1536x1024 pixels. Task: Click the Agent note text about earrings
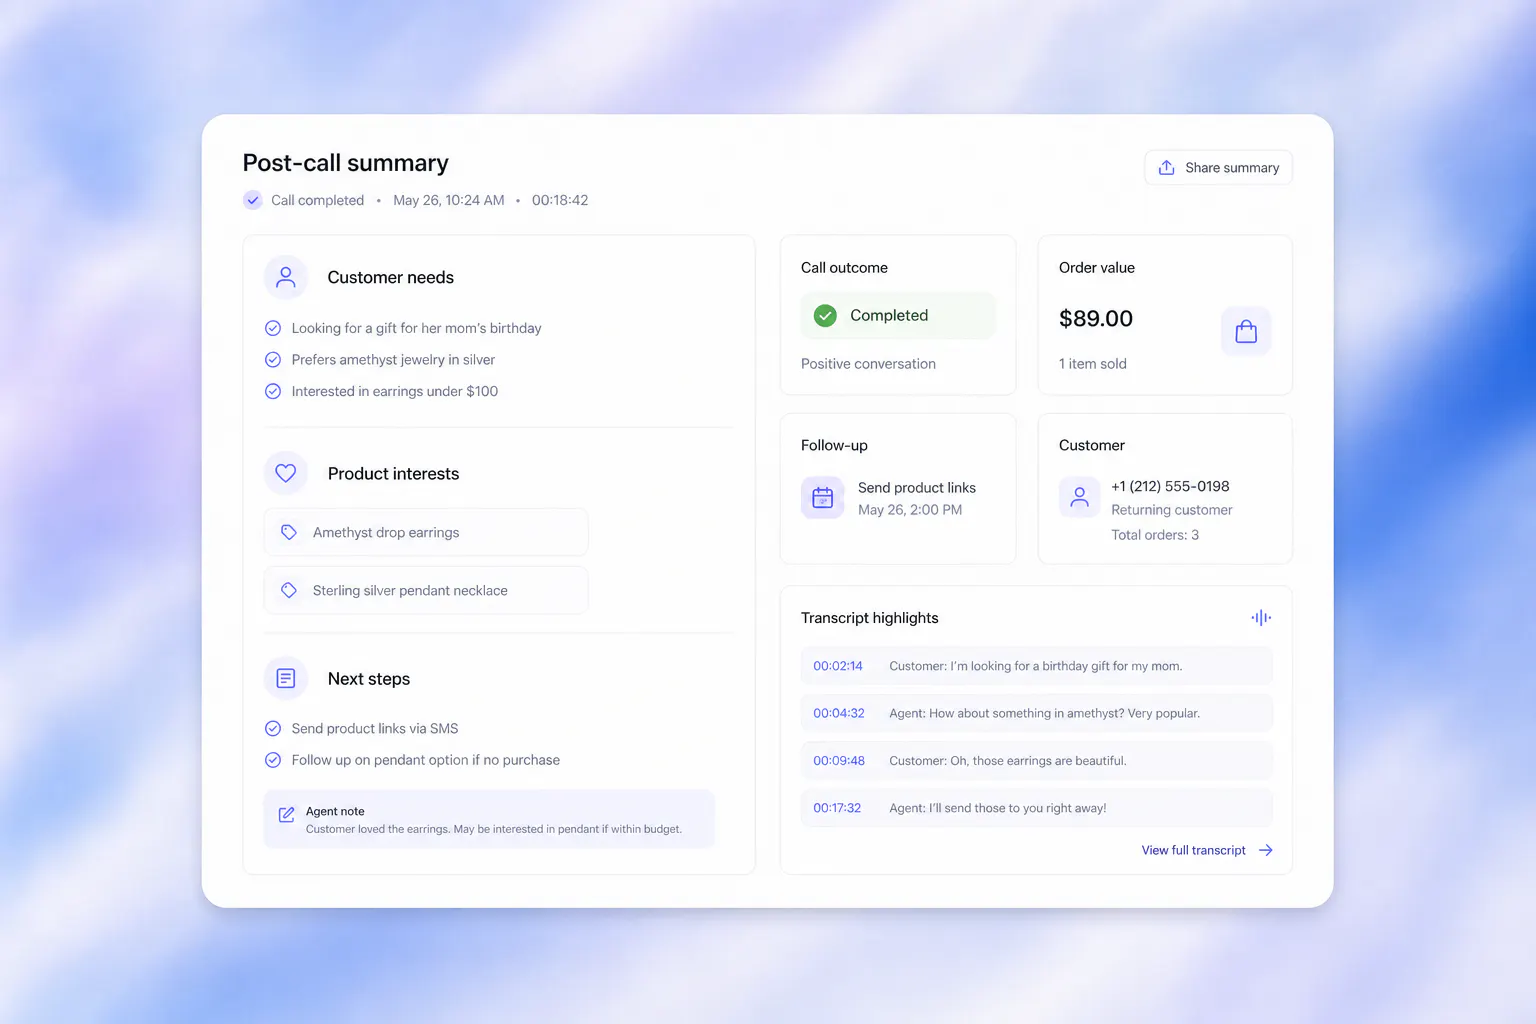point(494,829)
